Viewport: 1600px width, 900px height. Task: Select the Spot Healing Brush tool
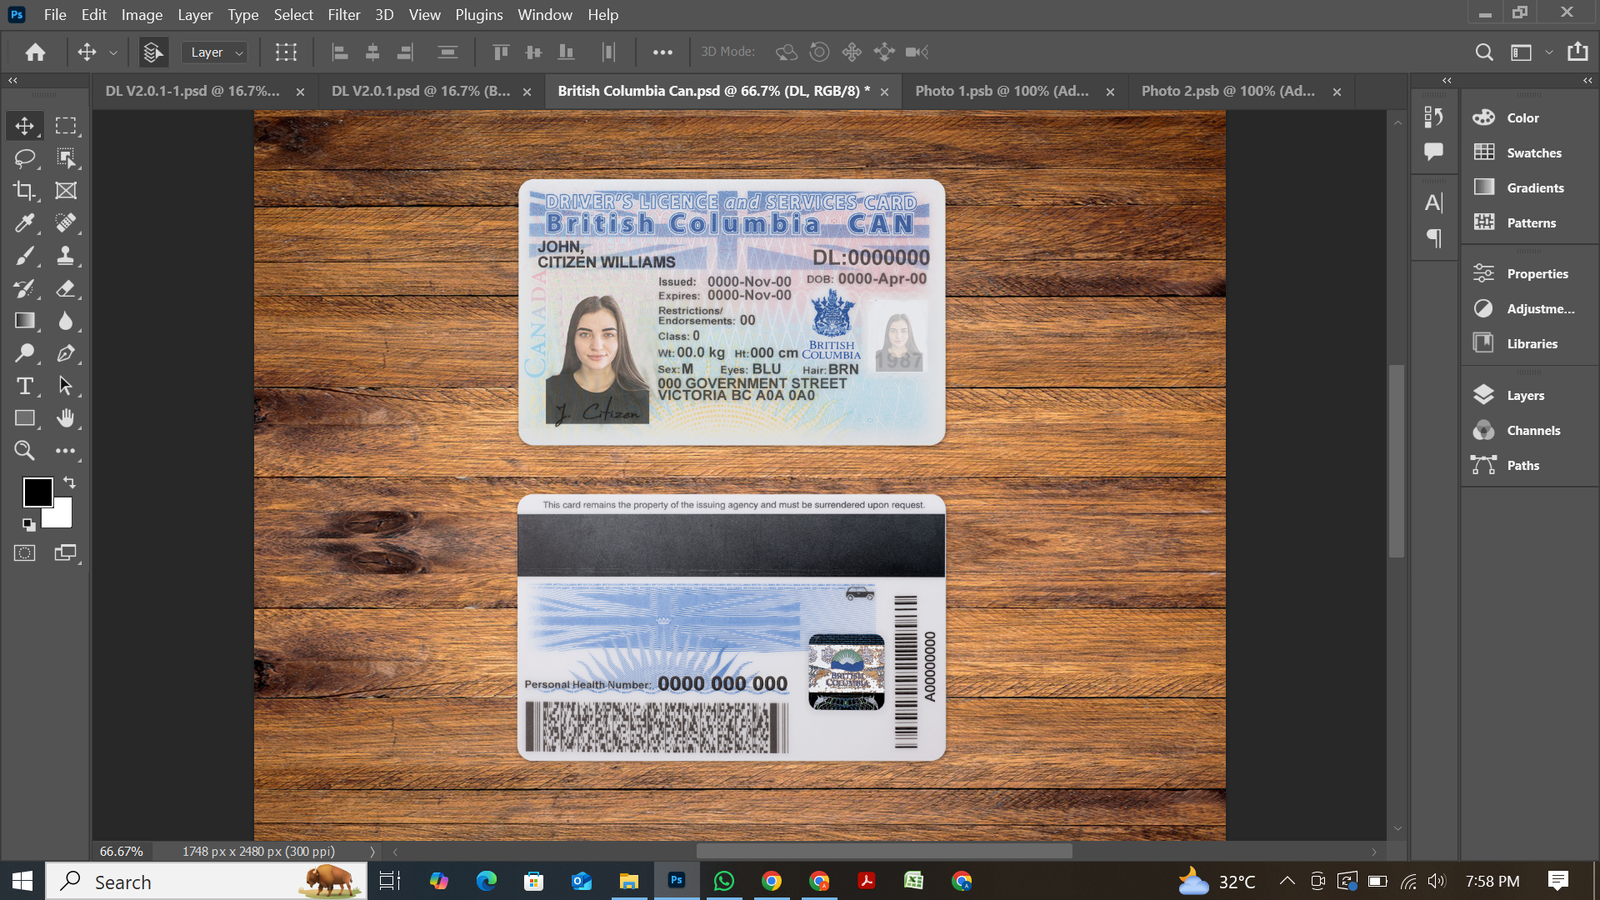click(66, 223)
